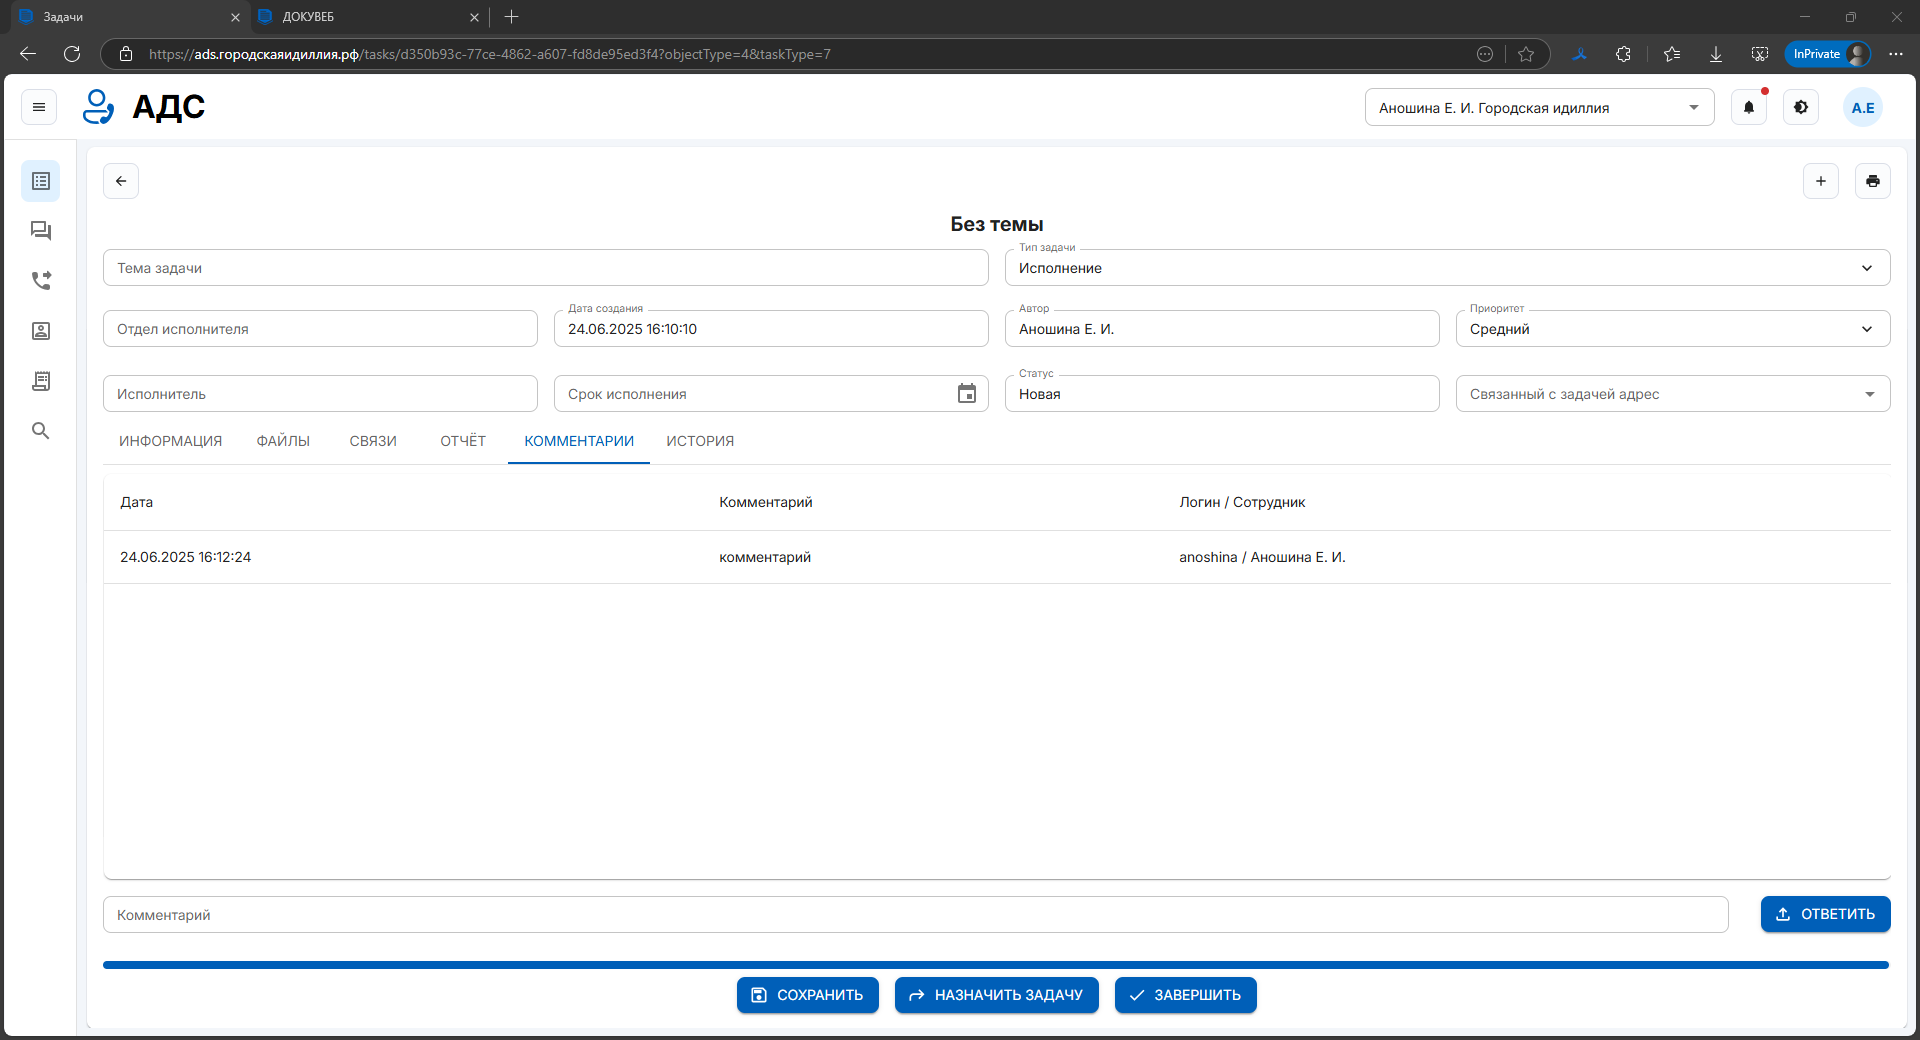Viewport: 1920px width, 1040px height.
Task: Close the Задачи browser tab
Action: (235, 17)
